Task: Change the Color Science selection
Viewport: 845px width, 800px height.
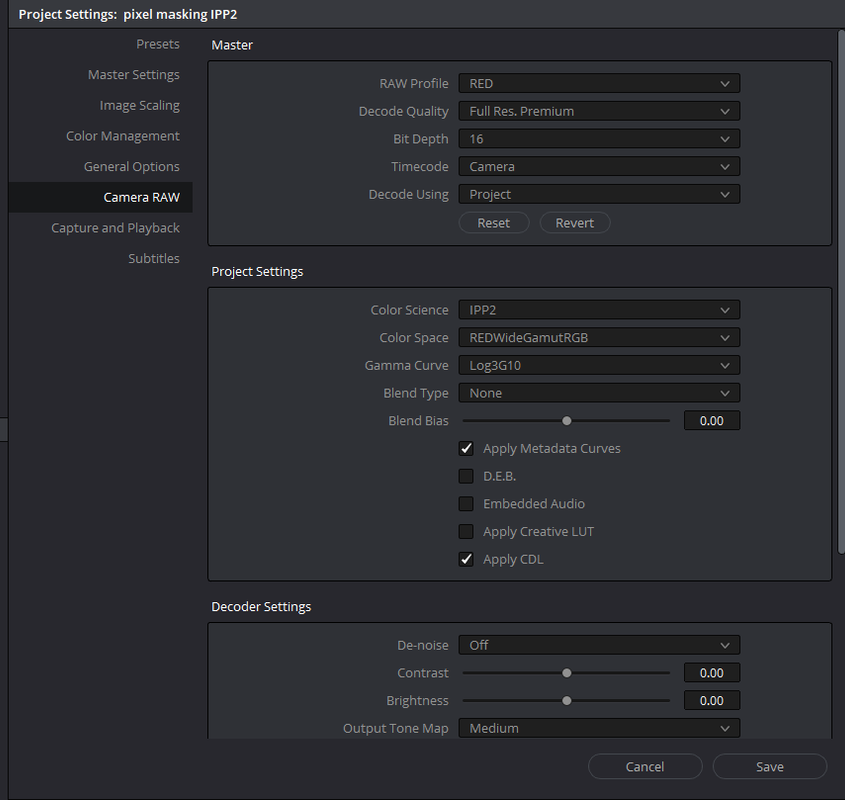Action: pos(599,310)
